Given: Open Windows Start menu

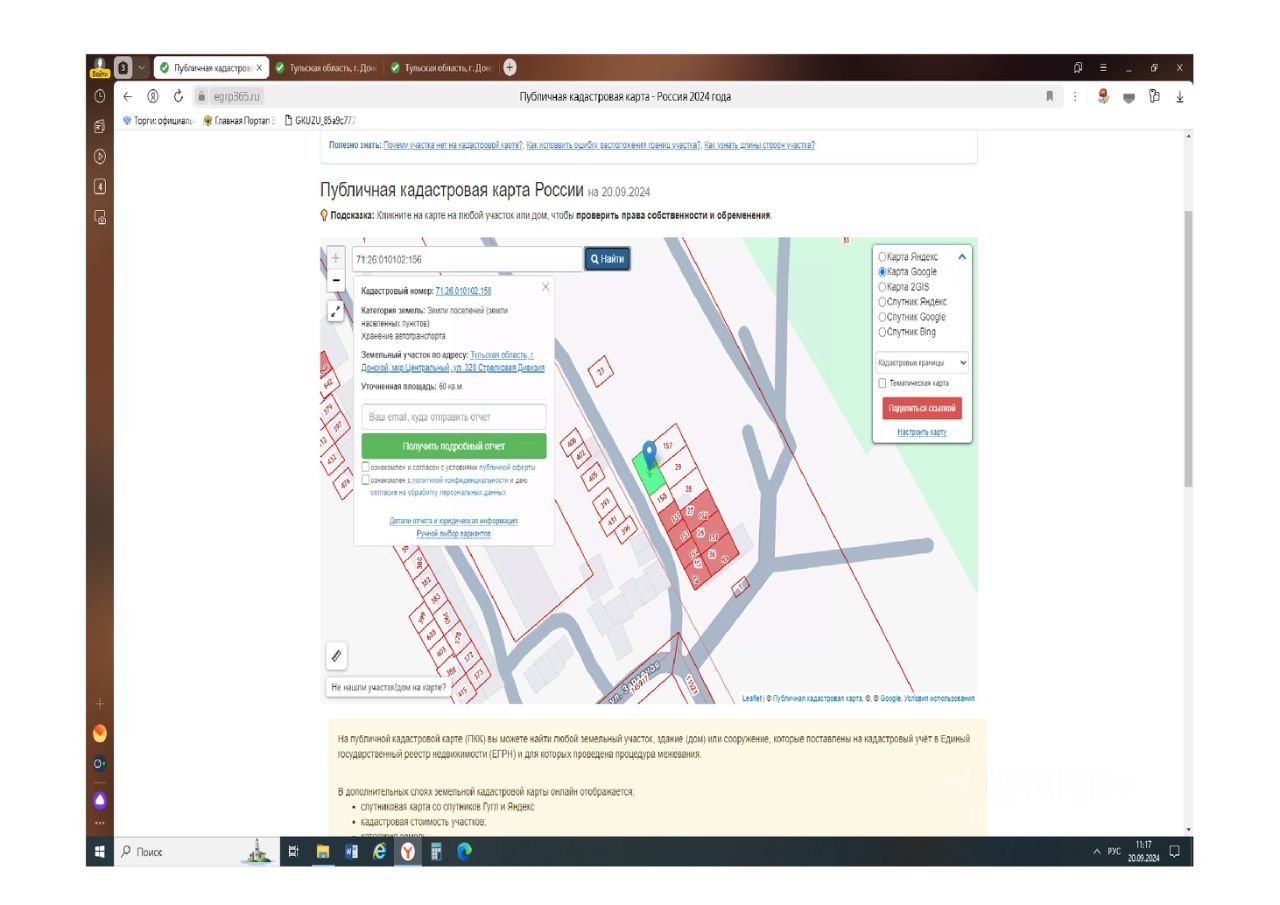Looking at the screenshot, I should click(x=99, y=852).
